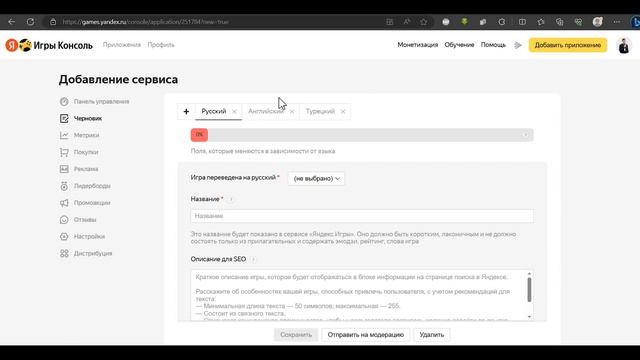This screenshot has width=640, height=360.
Task: Click the textarea scroll up arrow
Action: pyautogui.click(x=529, y=273)
